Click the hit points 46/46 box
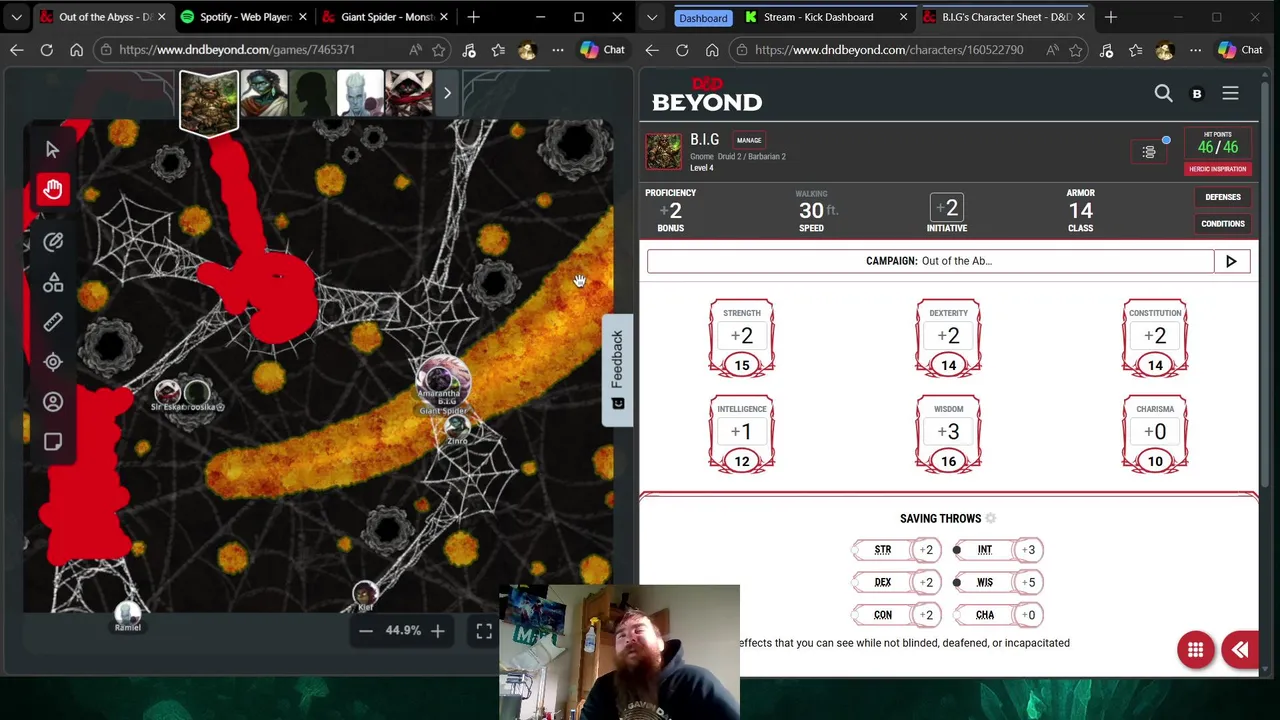The width and height of the screenshot is (1280, 720). 1217,142
